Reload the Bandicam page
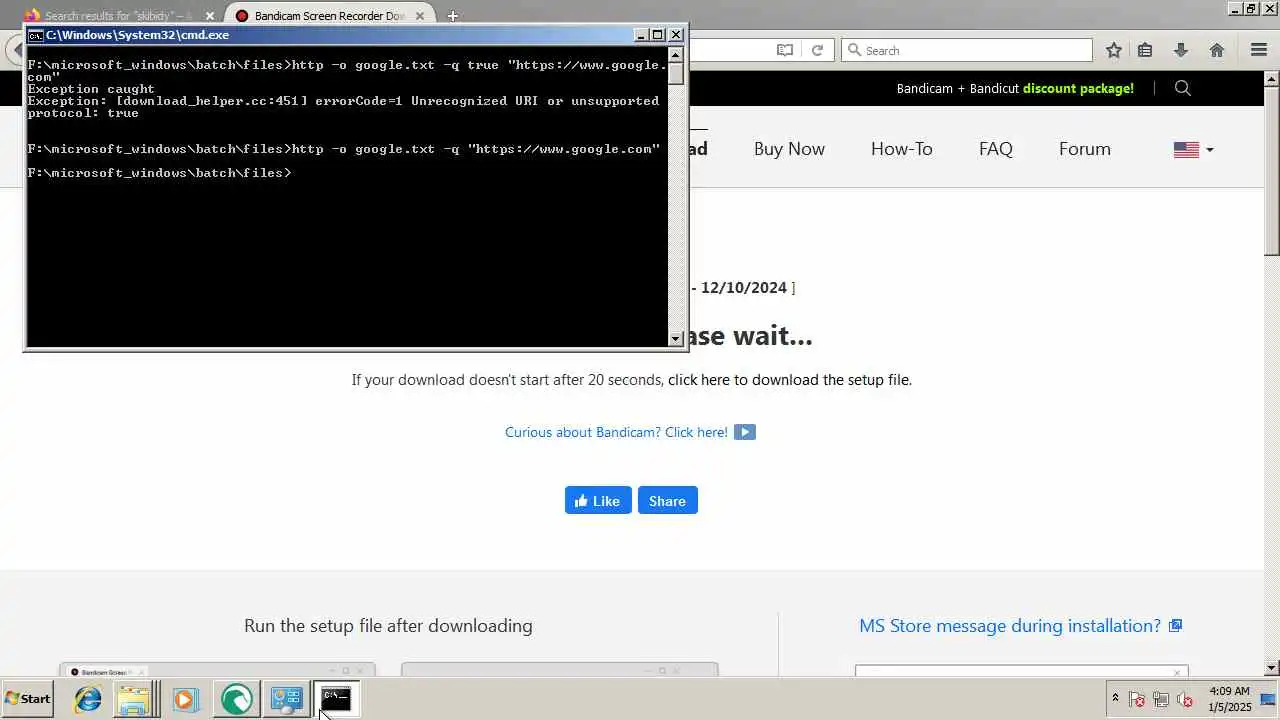The image size is (1280, 720). 817,50
